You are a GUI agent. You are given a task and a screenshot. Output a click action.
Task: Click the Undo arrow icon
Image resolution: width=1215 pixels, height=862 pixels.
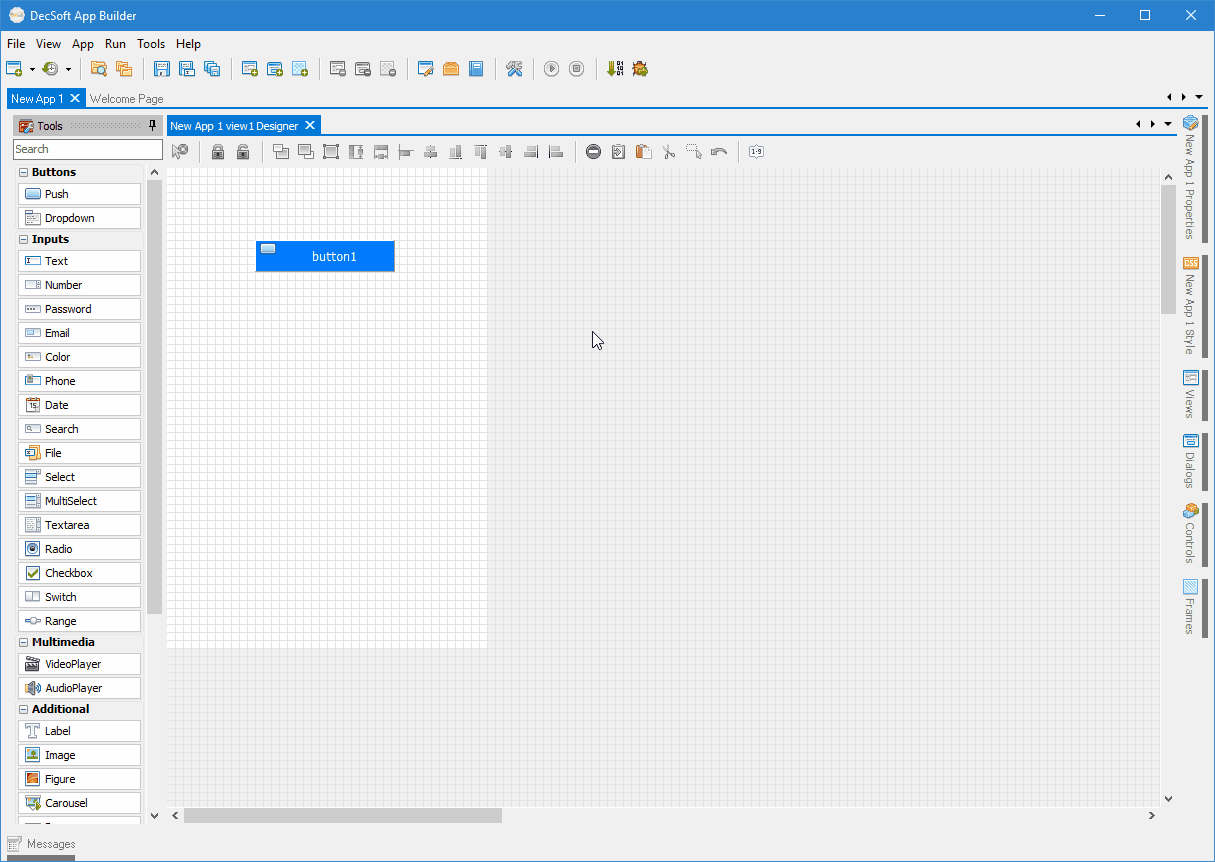pyautogui.click(x=719, y=152)
